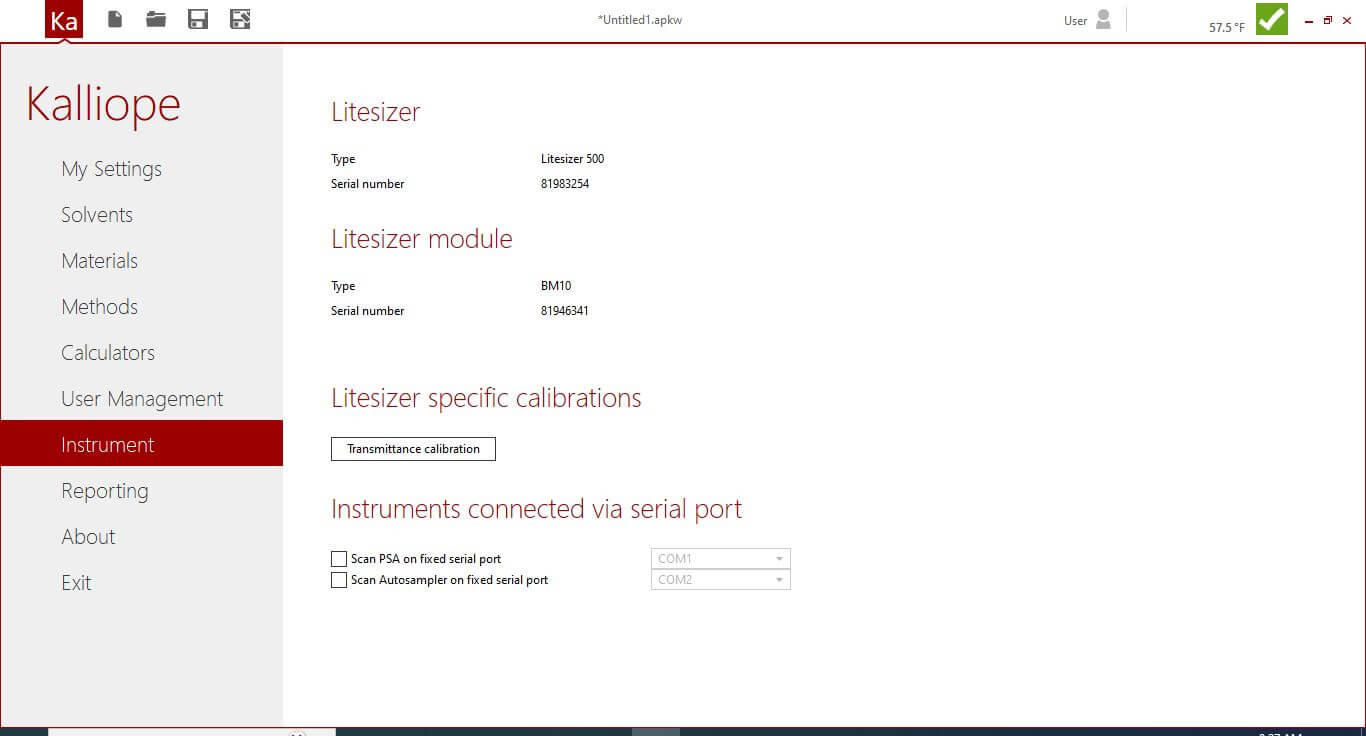Image resolution: width=1366 pixels, height=736 pixels.
Task: Create a new document via the new file icon
Action: pyautogui.click(x=114, y=19)
